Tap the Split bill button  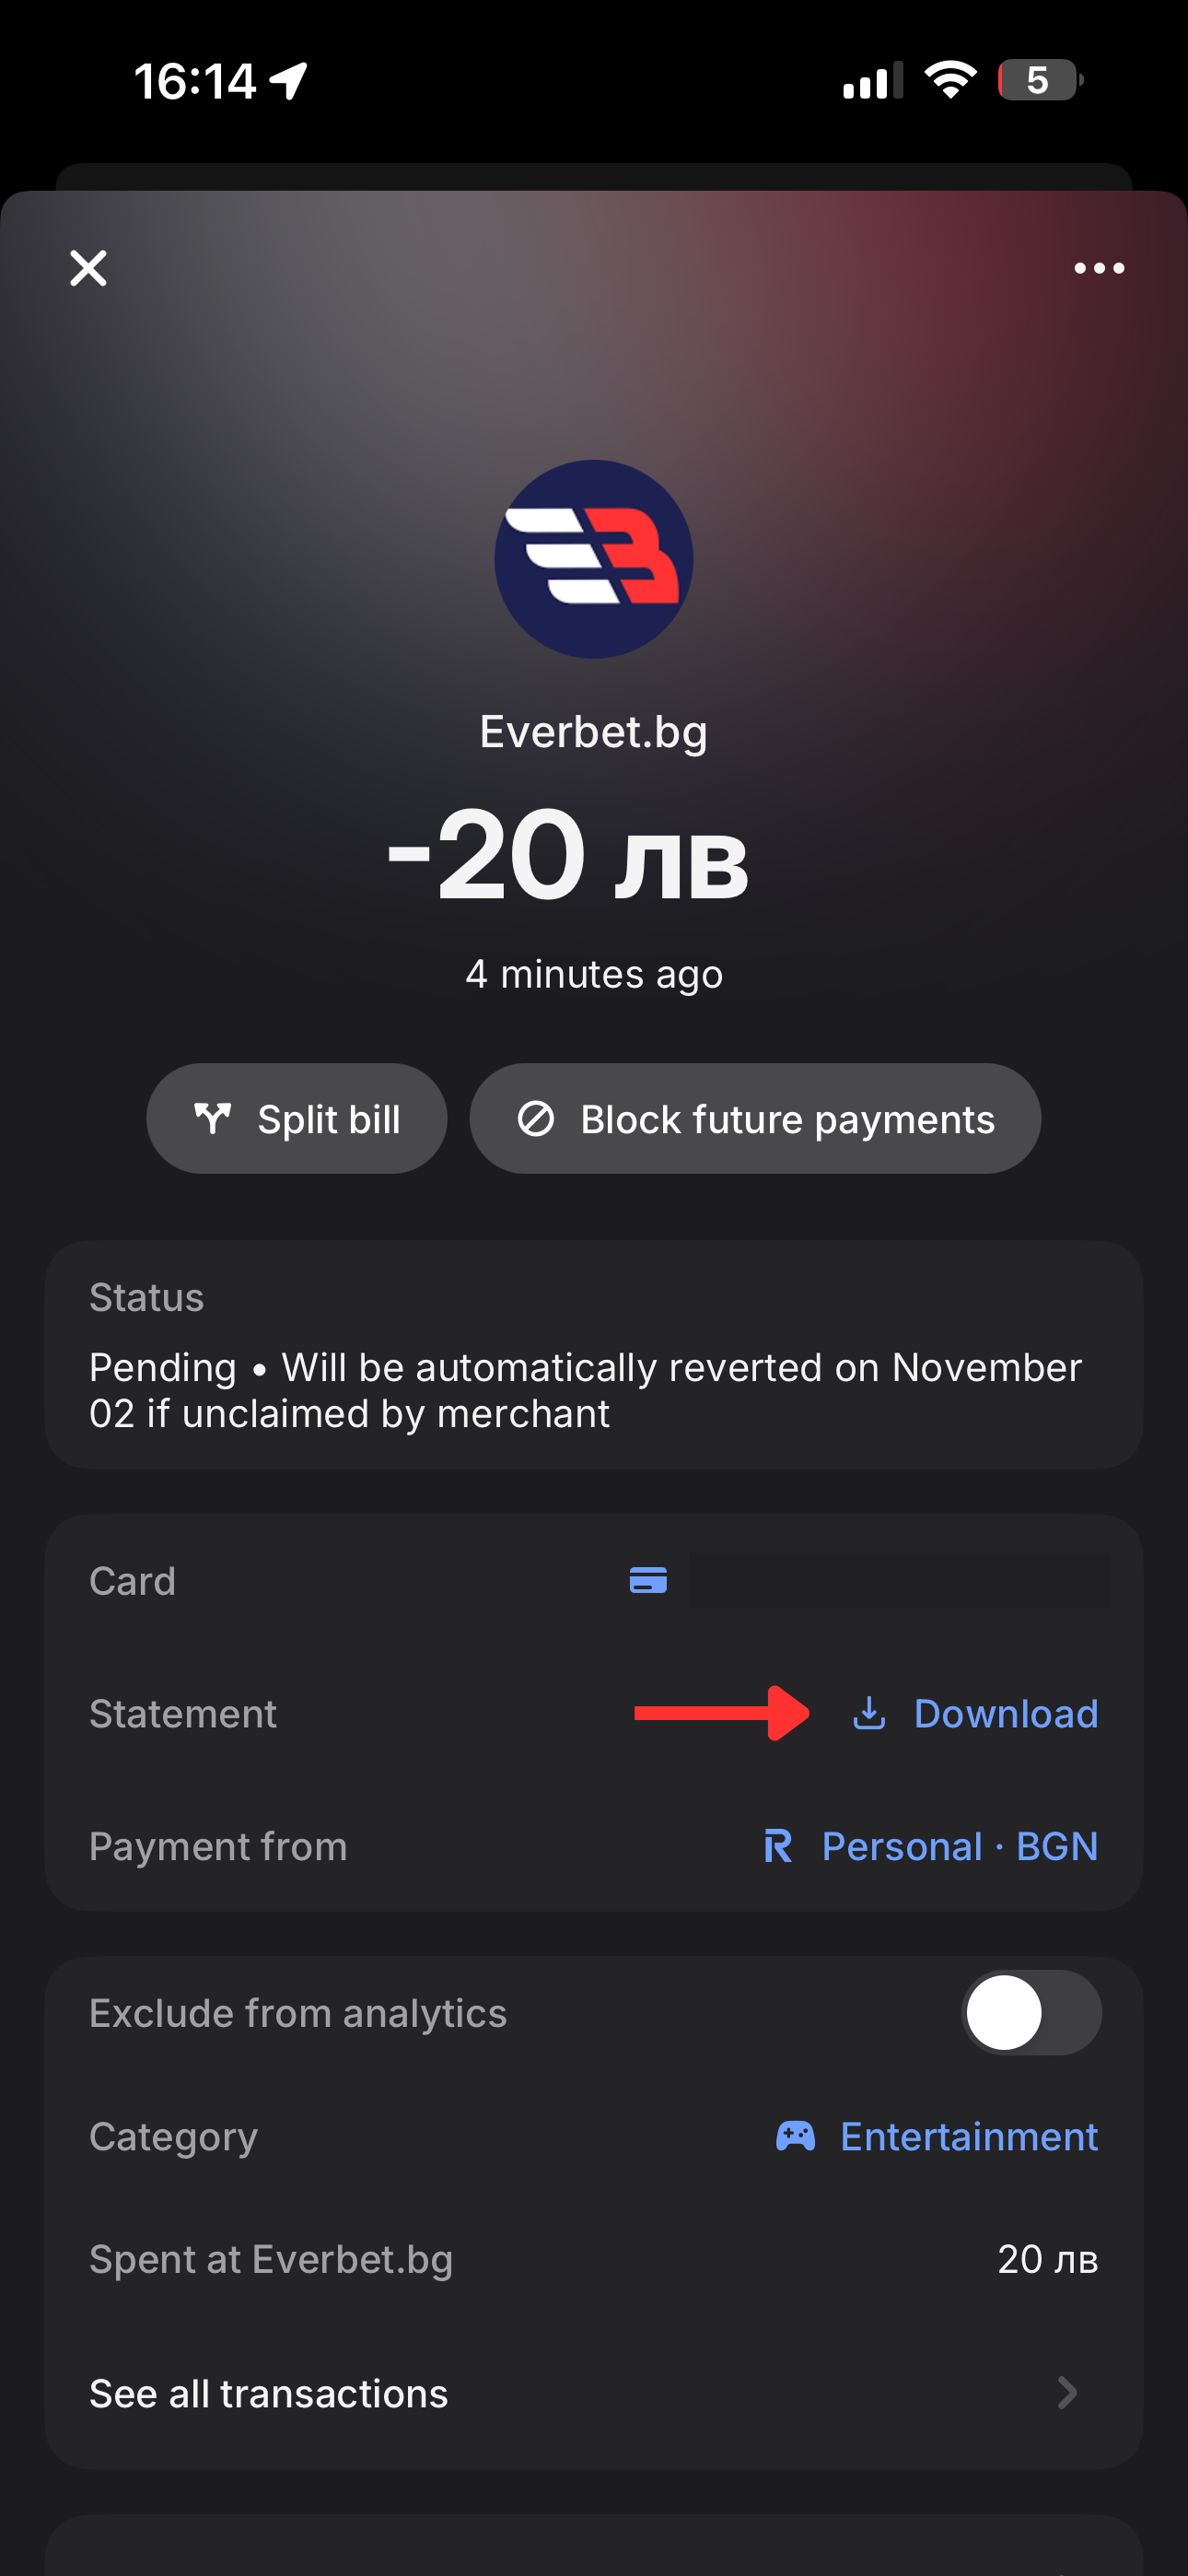[x=297, y=1119]
